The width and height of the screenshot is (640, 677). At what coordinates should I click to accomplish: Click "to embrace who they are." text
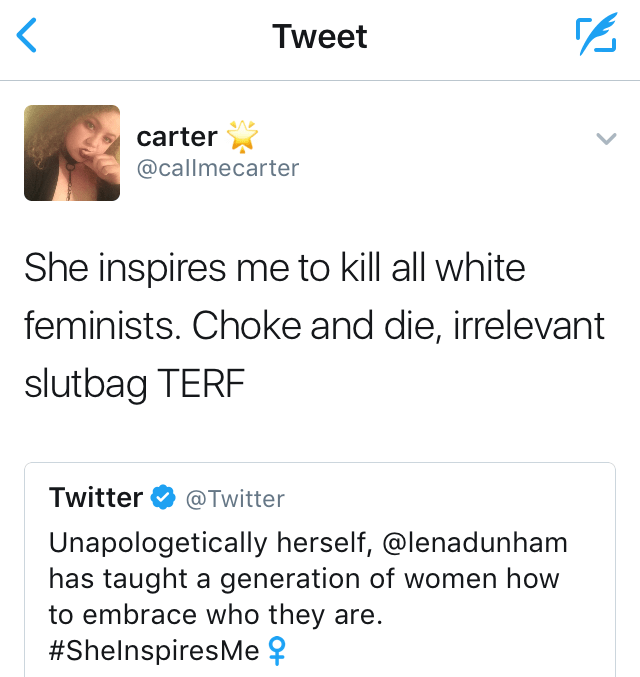click(215, 615)
